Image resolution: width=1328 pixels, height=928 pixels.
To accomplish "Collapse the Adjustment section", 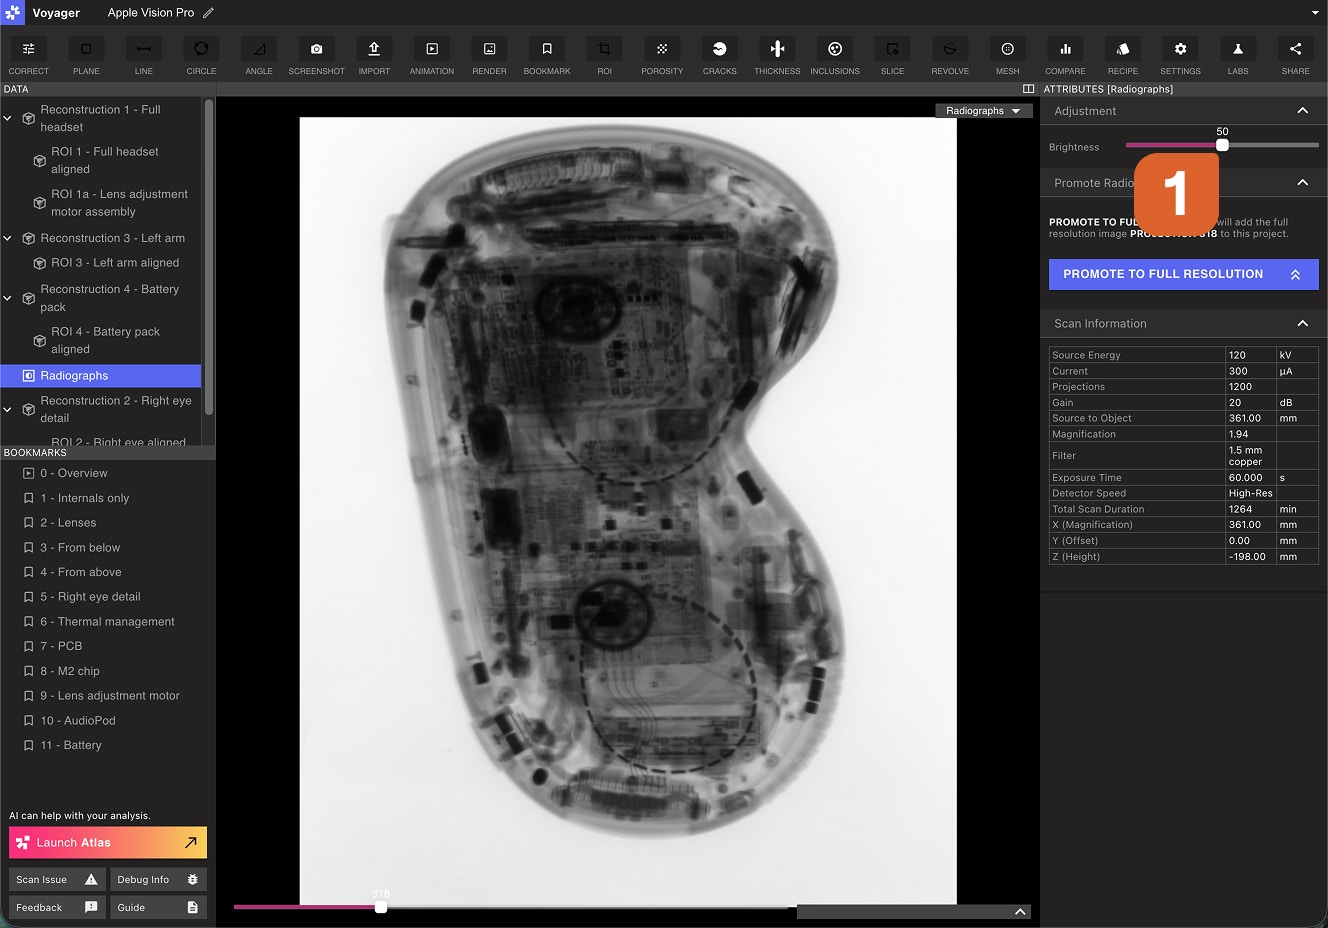I will point(1302,111).
